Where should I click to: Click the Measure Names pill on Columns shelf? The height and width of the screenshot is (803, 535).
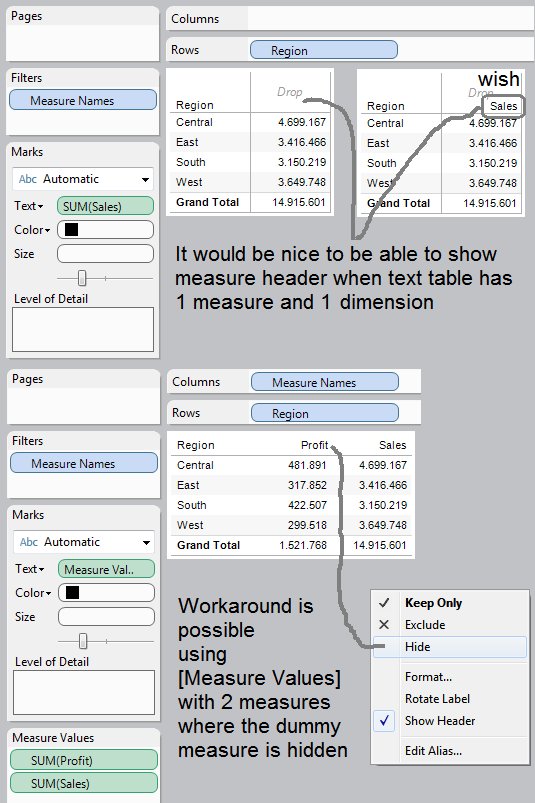pos(325,382)
